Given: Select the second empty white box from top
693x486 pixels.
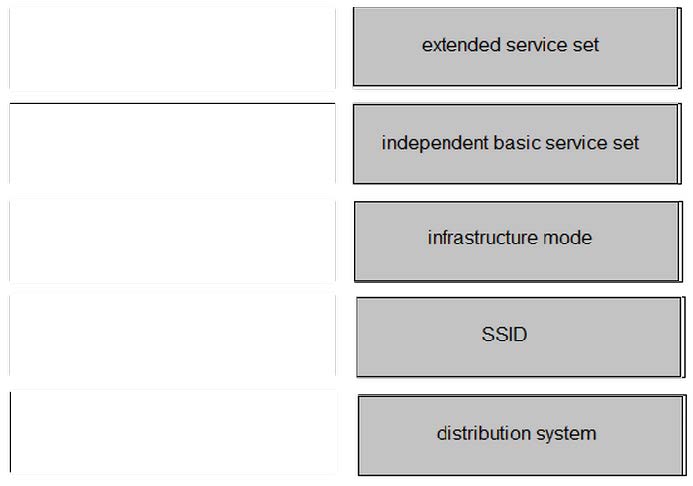Looking at the screenshot, I should [172, 144].
